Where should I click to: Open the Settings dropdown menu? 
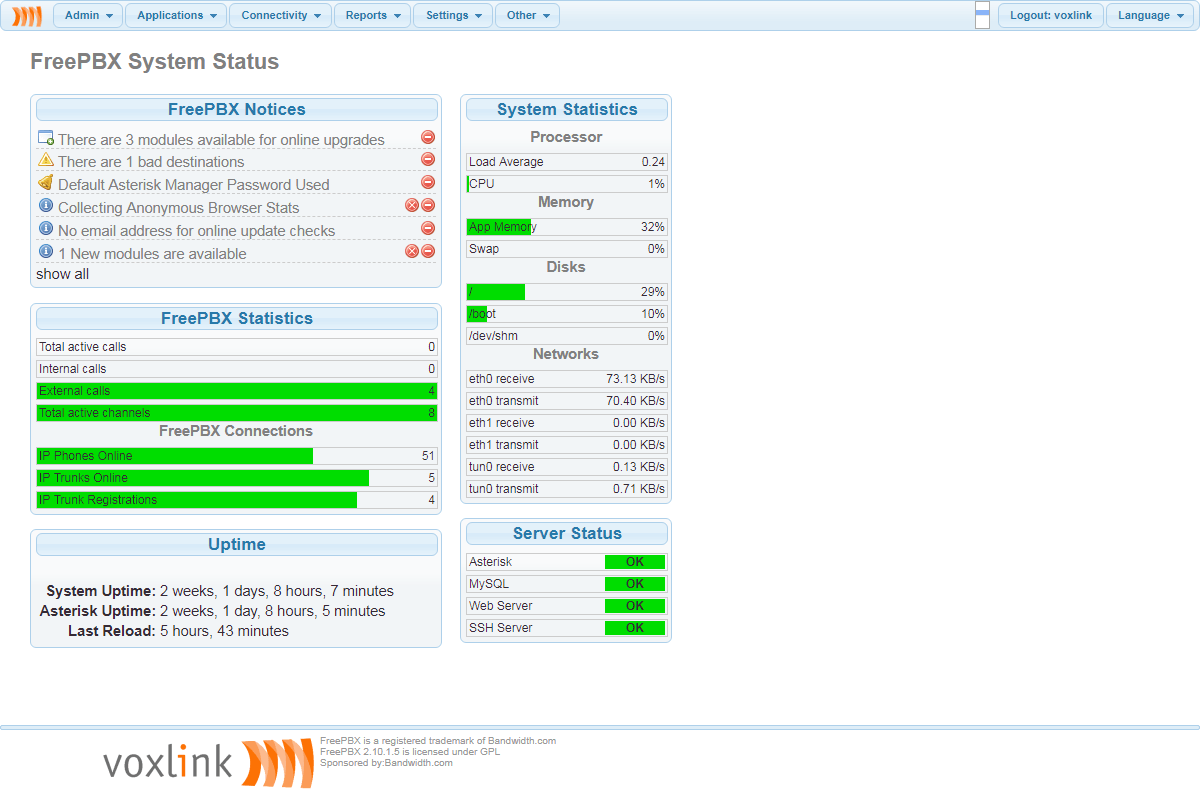click(453, 15)
